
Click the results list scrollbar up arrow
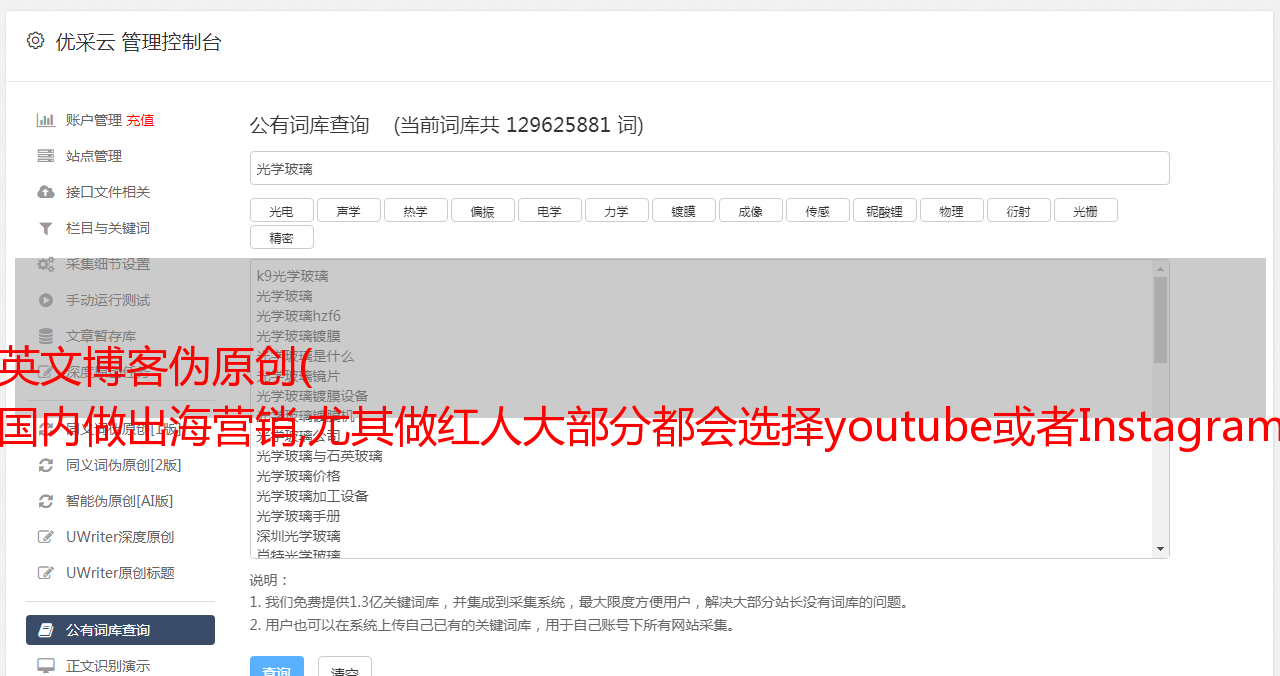(x=1160, y=269)
